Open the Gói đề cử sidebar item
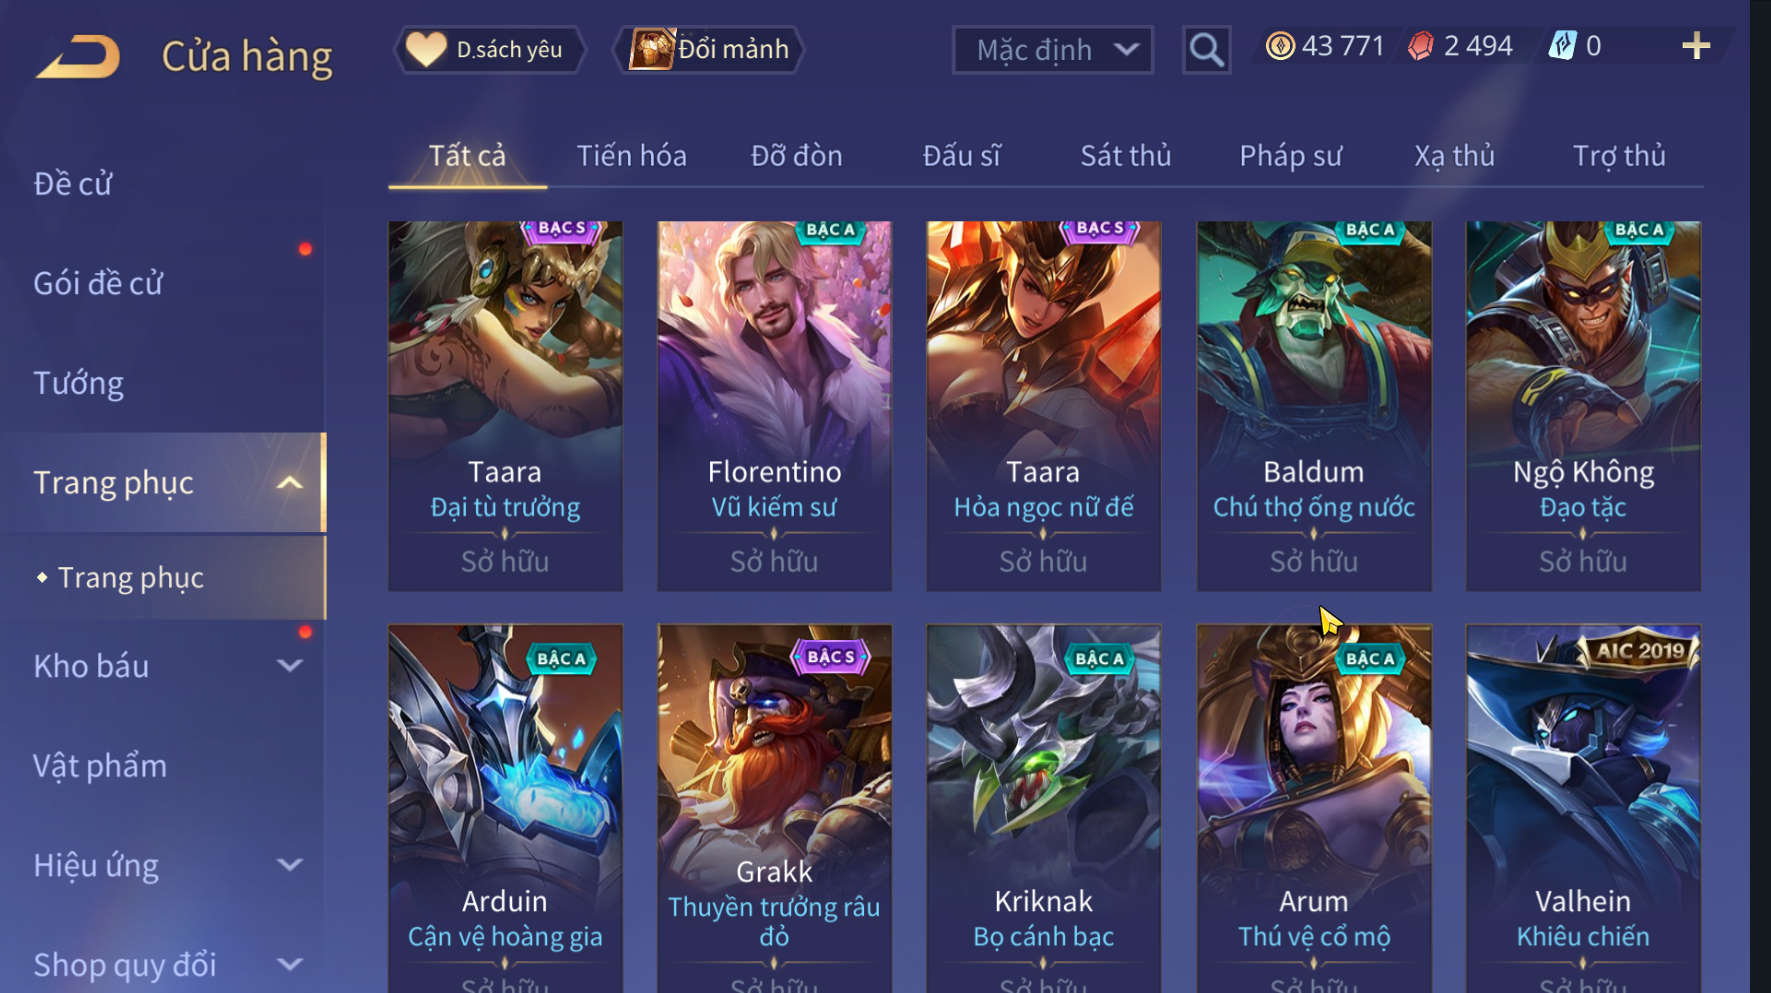1771x993 pixels. (98, 283)
